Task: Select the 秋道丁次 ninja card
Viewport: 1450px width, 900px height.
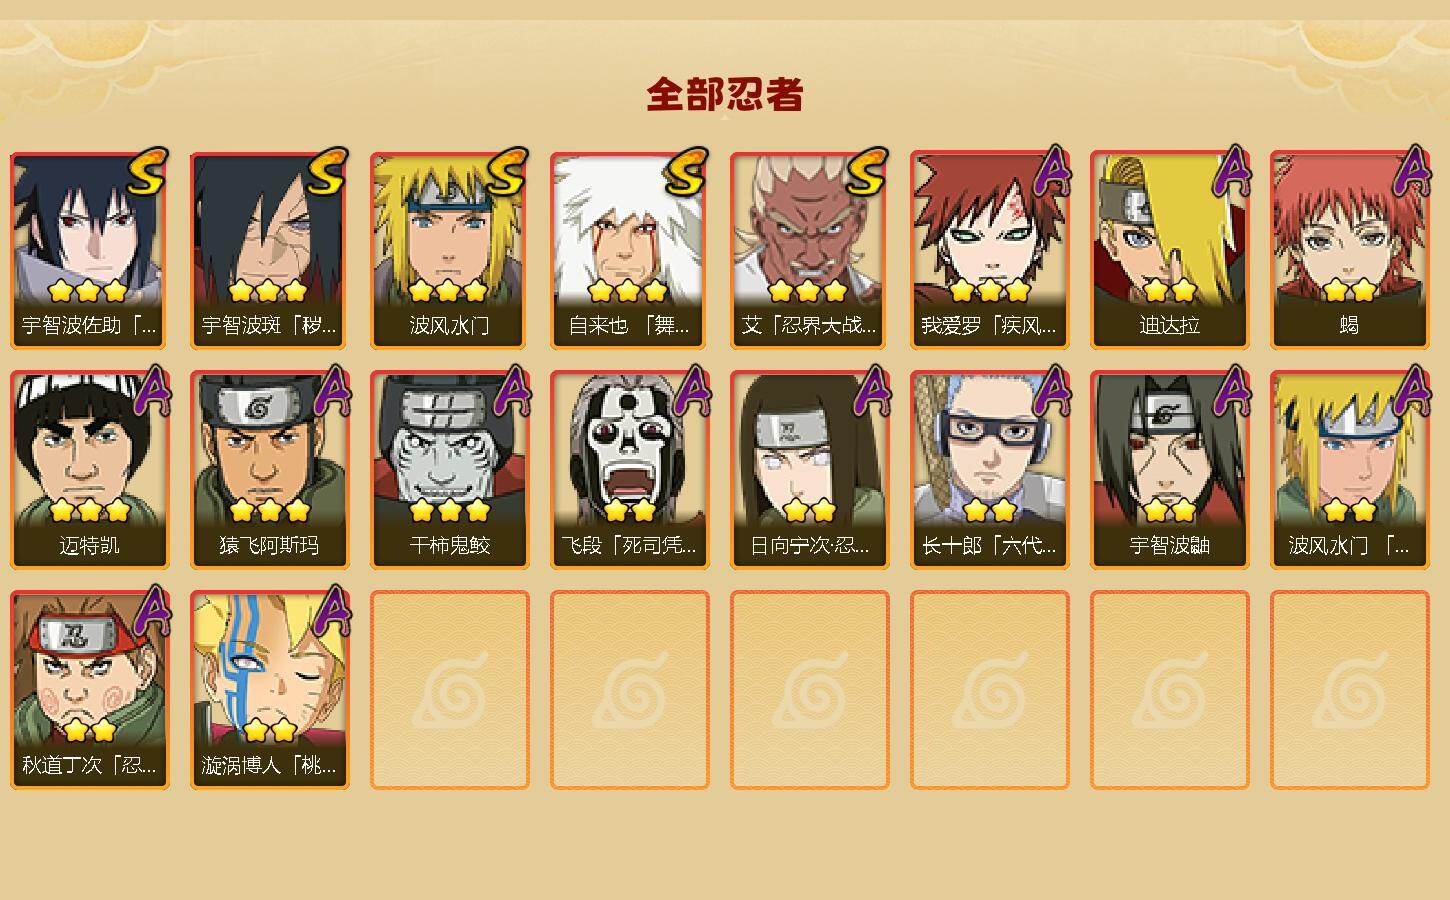Action: pyautogui.click(x=90, y=690)
